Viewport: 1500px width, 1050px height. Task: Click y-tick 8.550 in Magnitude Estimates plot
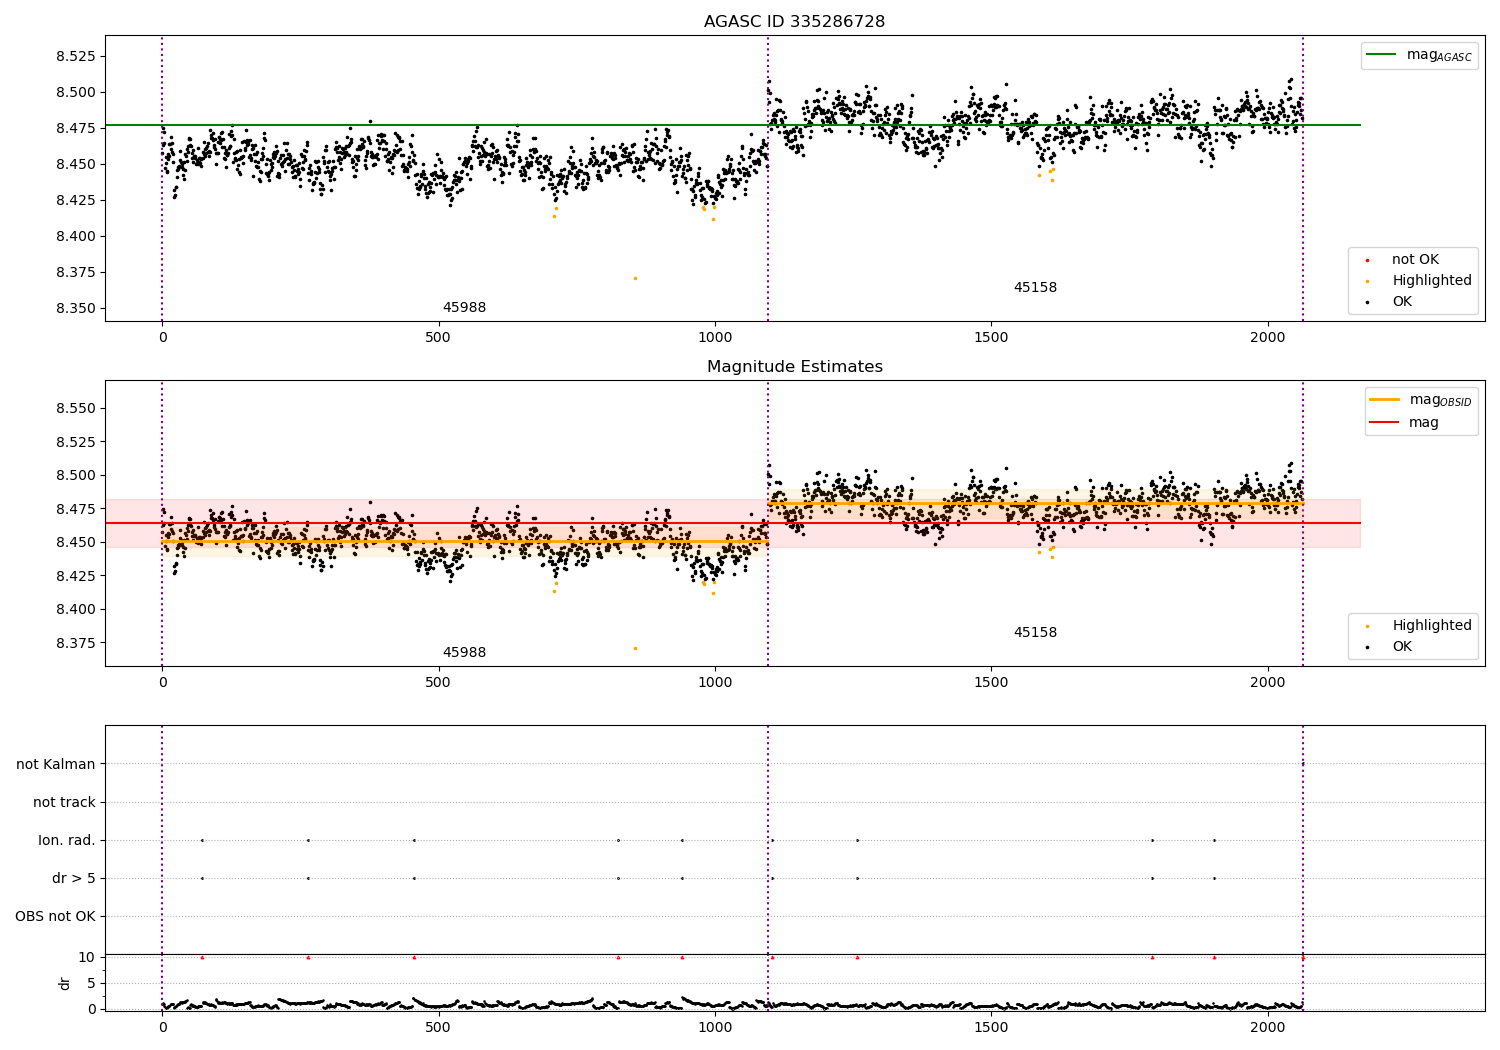coord(76,408)
